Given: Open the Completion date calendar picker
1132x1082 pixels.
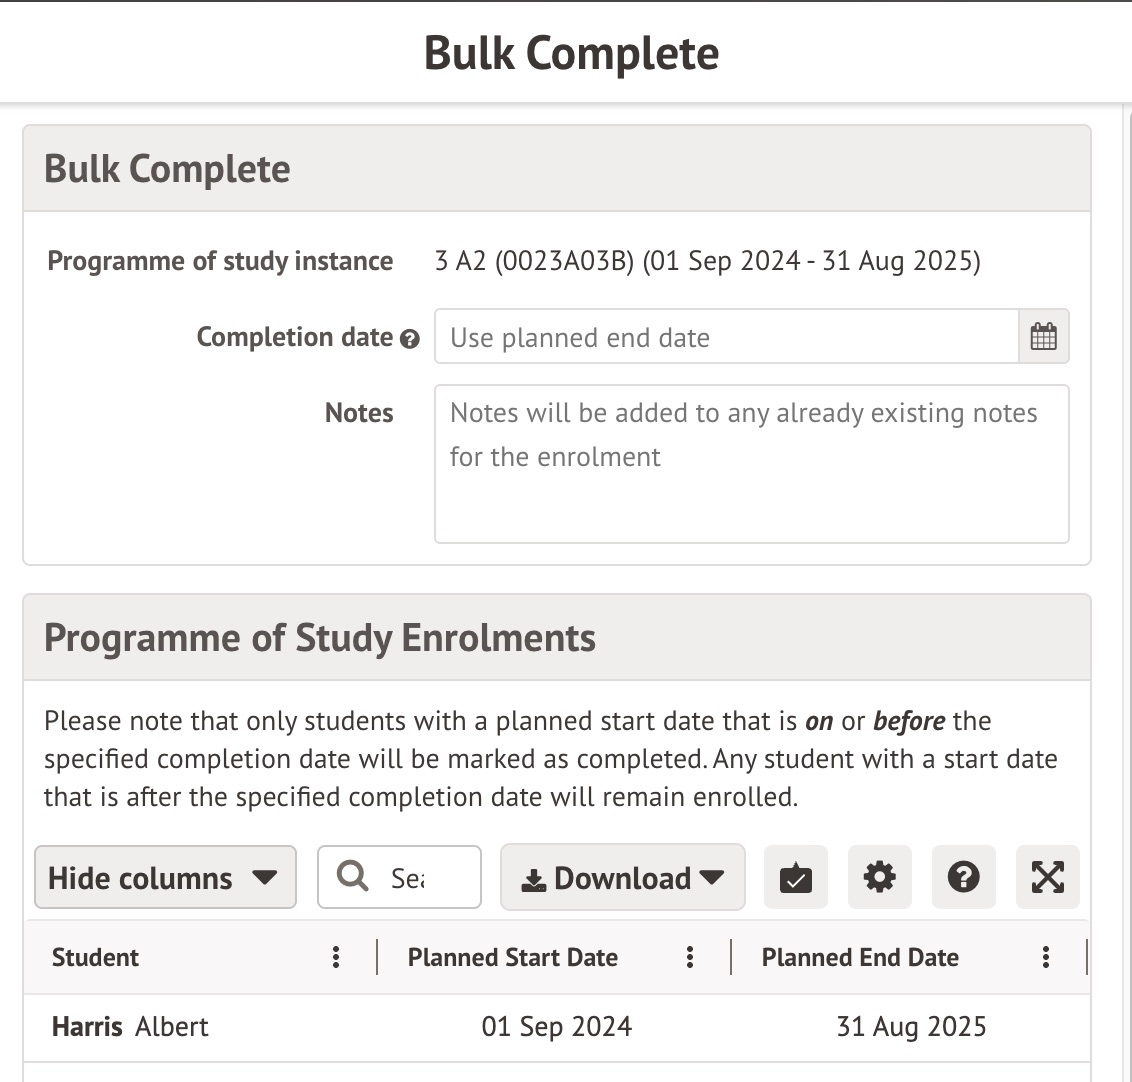Looking at the screenshot, I should 1043,337.
